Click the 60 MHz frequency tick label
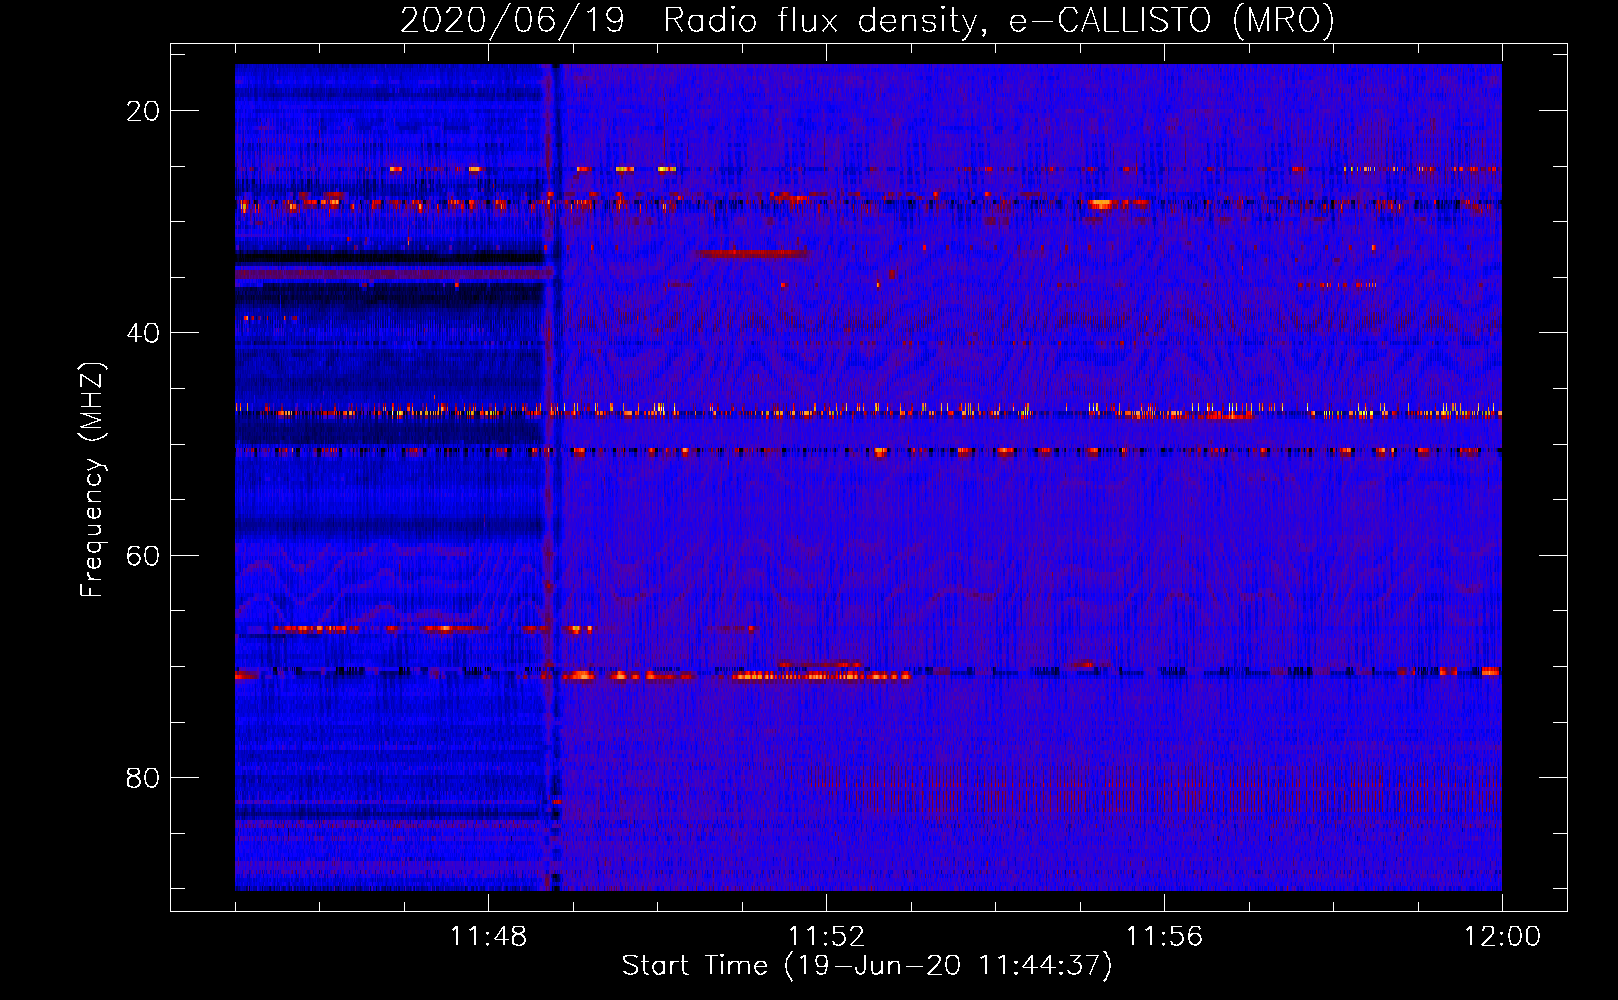Image resolution: width=1618 pixels, height=1000 pixels. pos(143,555)
